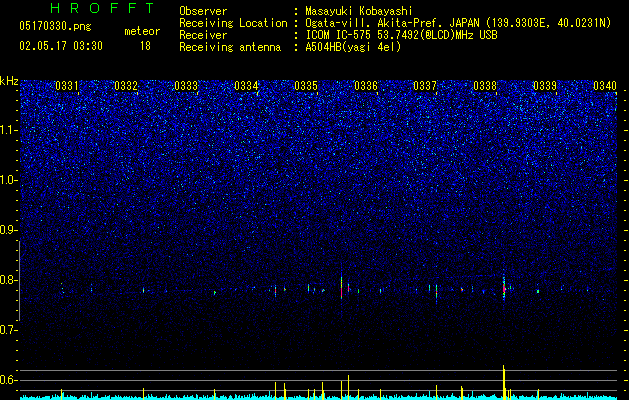Click the 1.1 kHz axis label

[8, 130]
